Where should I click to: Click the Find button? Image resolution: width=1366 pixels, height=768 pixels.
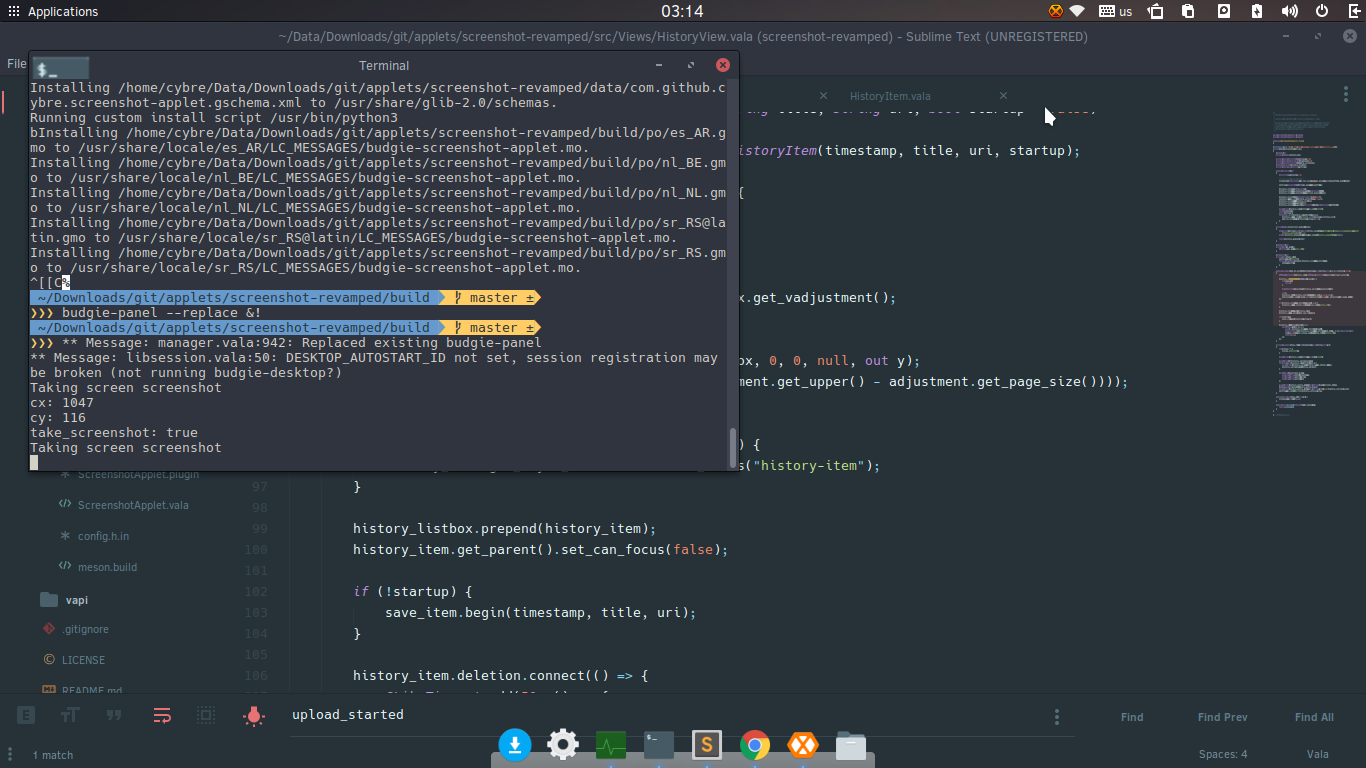pyautogui.click(x=1132, y=717)
